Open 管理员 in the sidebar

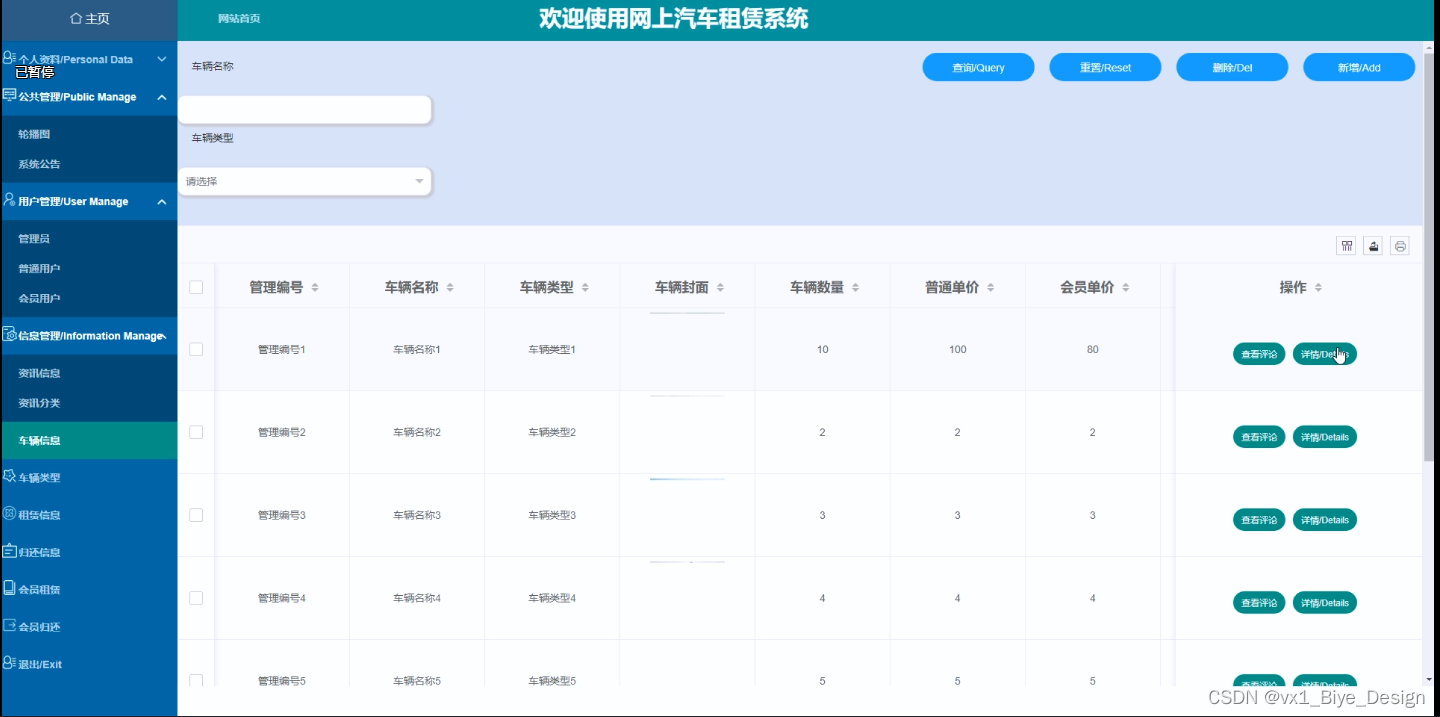[34, 239]
